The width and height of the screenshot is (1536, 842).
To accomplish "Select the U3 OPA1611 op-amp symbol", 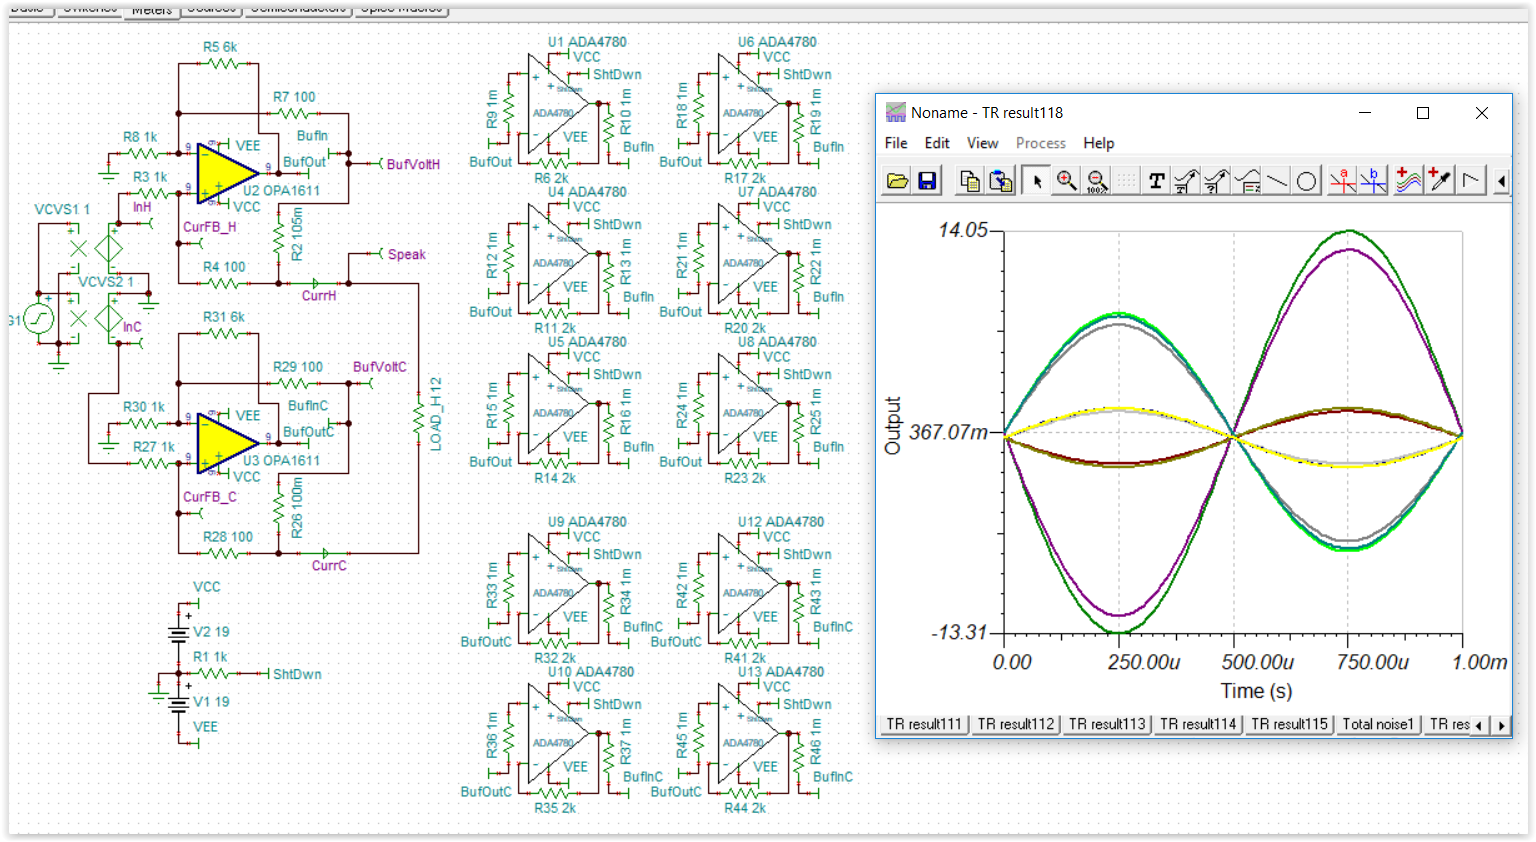I will (x=226, y=442).
